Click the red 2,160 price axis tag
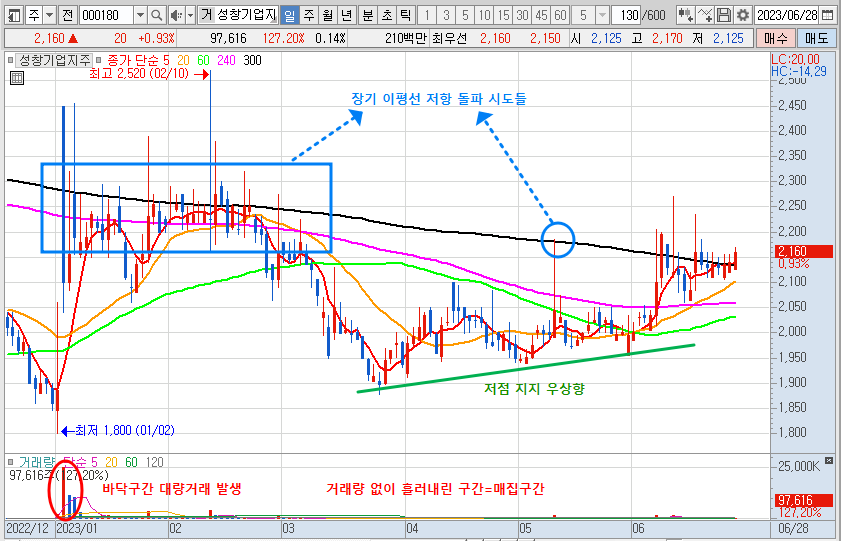This screenshot has height=541, width=841. coord(803,251)
